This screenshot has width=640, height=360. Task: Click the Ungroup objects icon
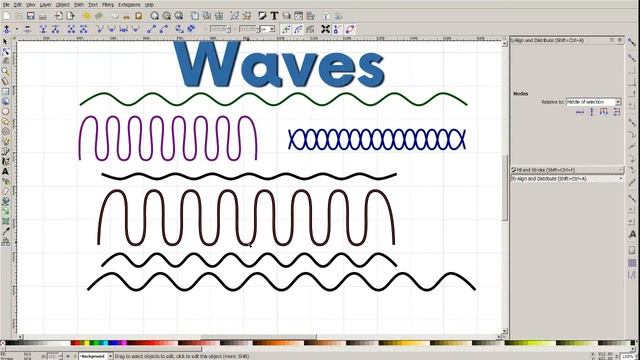click(247, 16)
